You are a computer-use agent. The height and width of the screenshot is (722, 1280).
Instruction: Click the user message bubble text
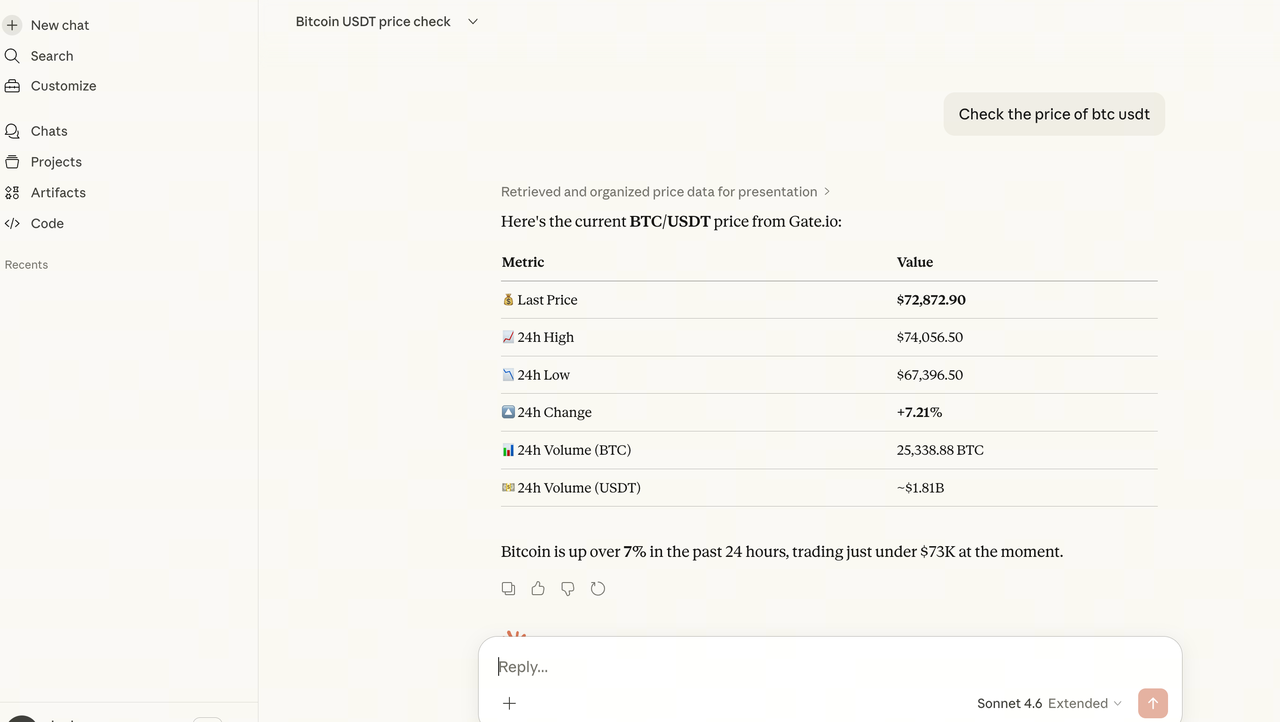pyautogui.click(x=1054, y=115)
